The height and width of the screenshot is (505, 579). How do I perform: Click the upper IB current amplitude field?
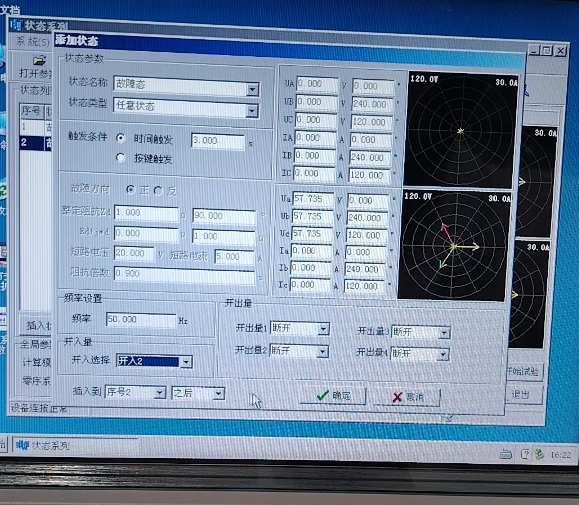315,156
